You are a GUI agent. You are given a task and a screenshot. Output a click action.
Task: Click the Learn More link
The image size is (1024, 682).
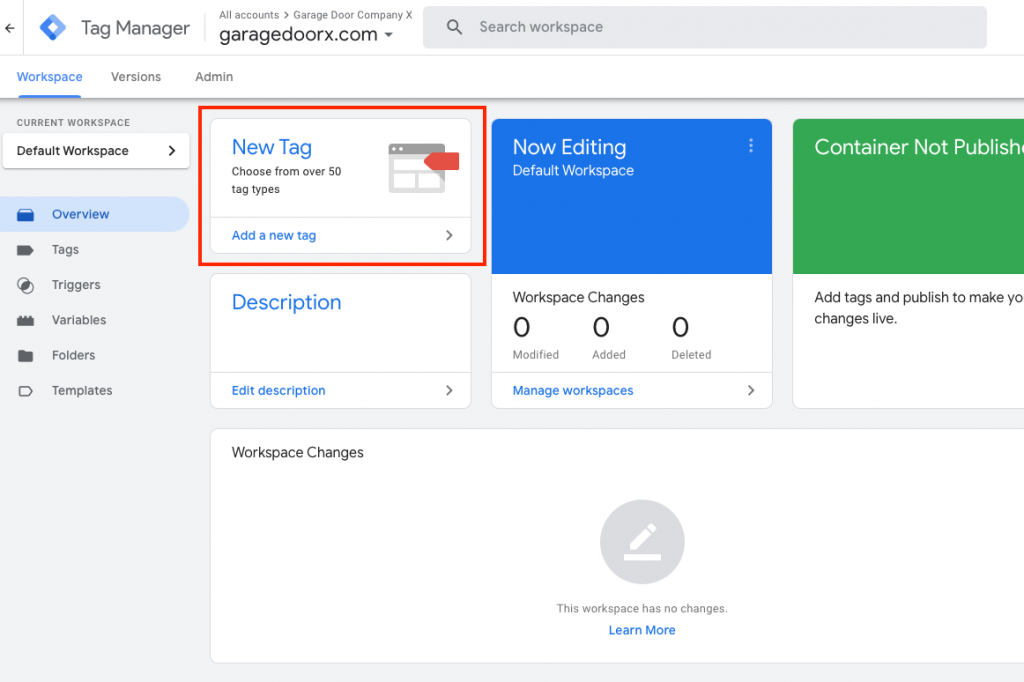click(x=642, y=630)
